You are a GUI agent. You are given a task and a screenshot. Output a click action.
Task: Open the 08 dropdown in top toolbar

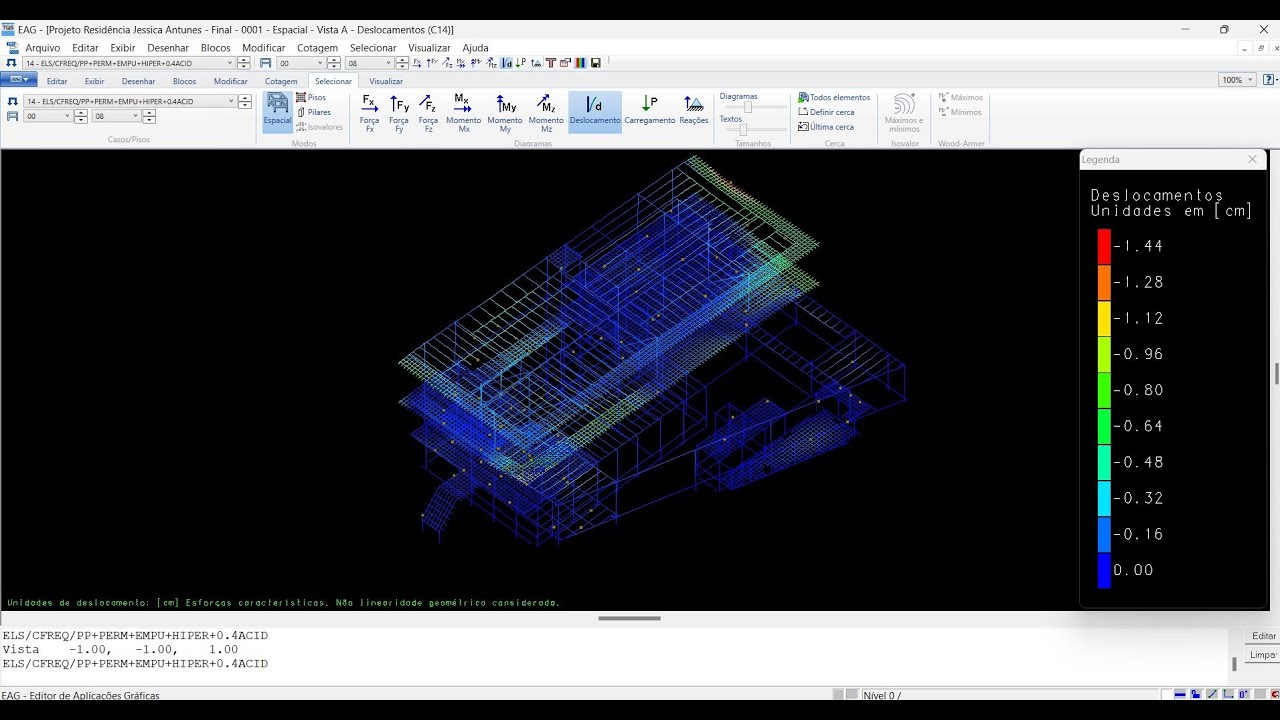388,63
